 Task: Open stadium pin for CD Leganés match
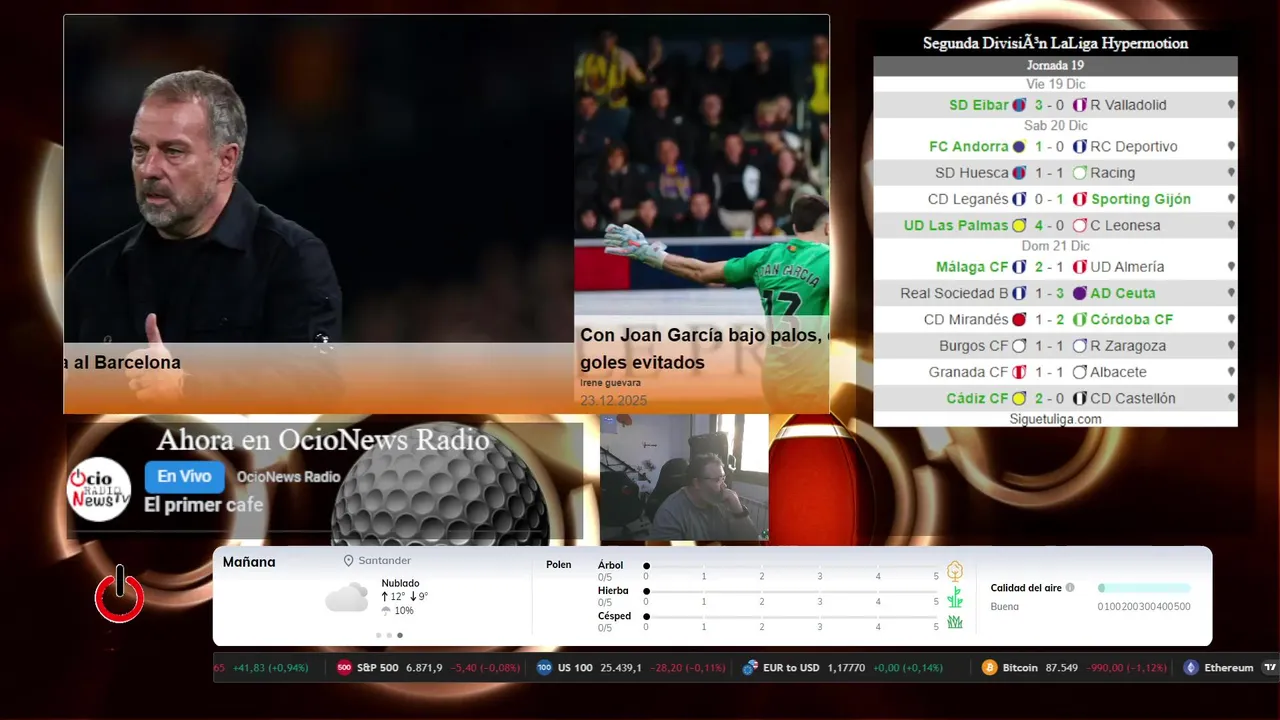(x=1231, y=199)
